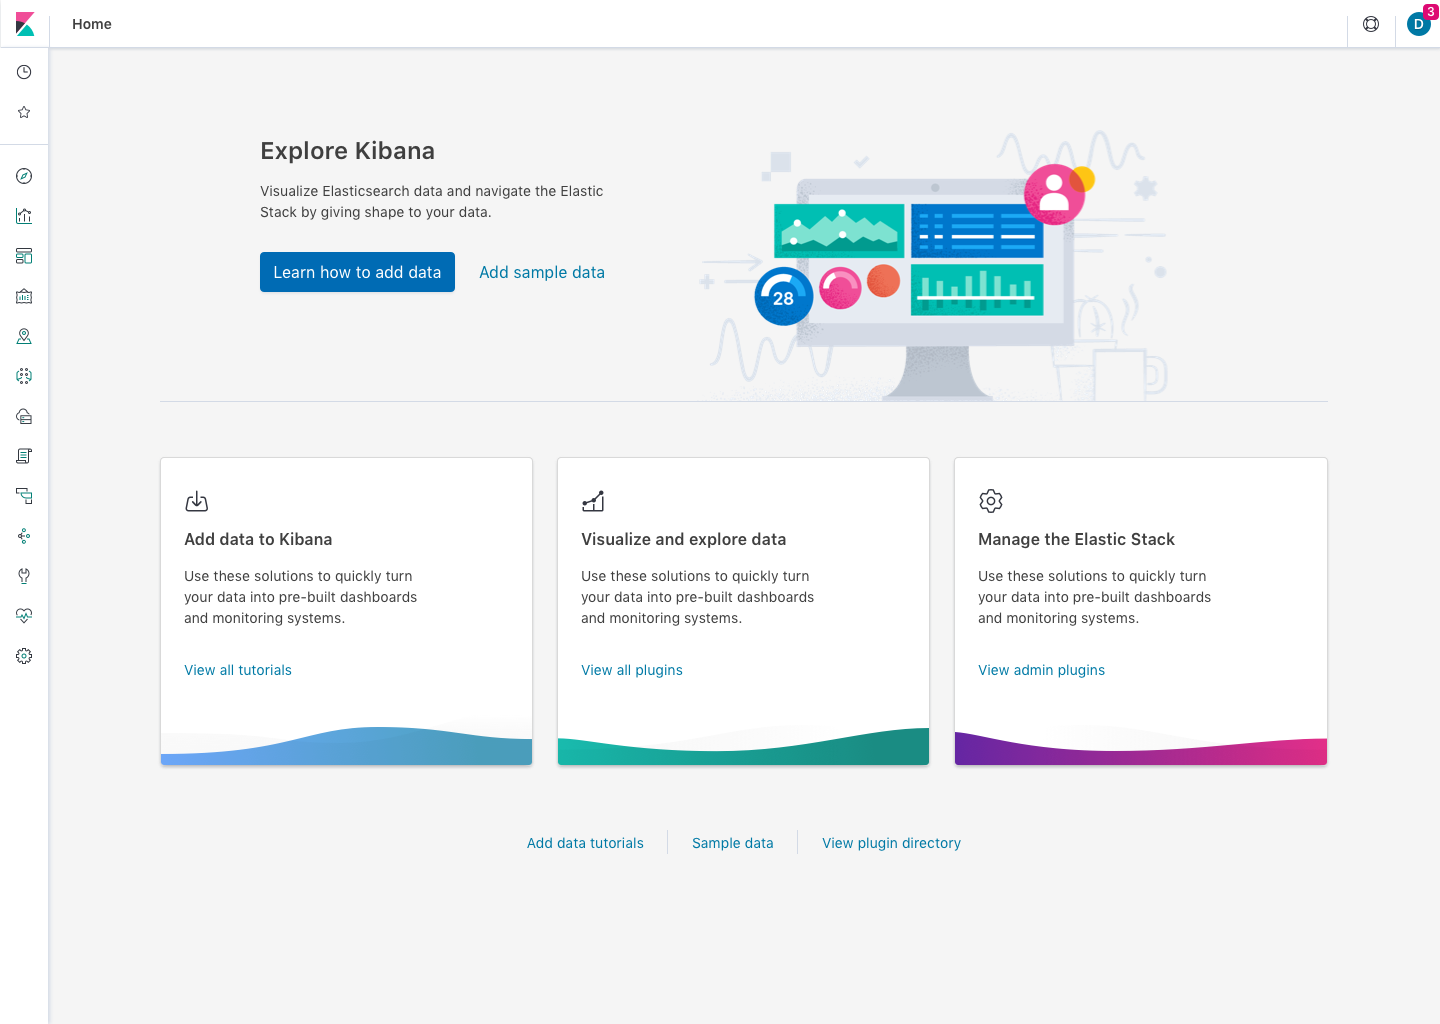The height and width of the screenshot is (1024, 1440).
Task: Open Canvas icon in sidebar
Action: coord(24,296)
